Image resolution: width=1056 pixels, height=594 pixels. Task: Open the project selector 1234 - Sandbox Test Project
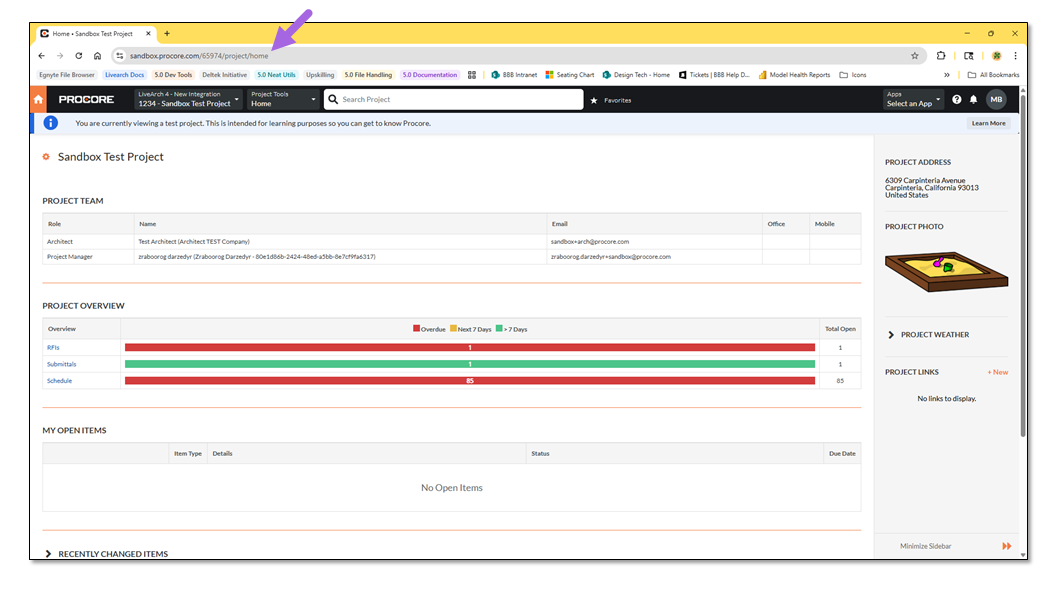point(188,99)
